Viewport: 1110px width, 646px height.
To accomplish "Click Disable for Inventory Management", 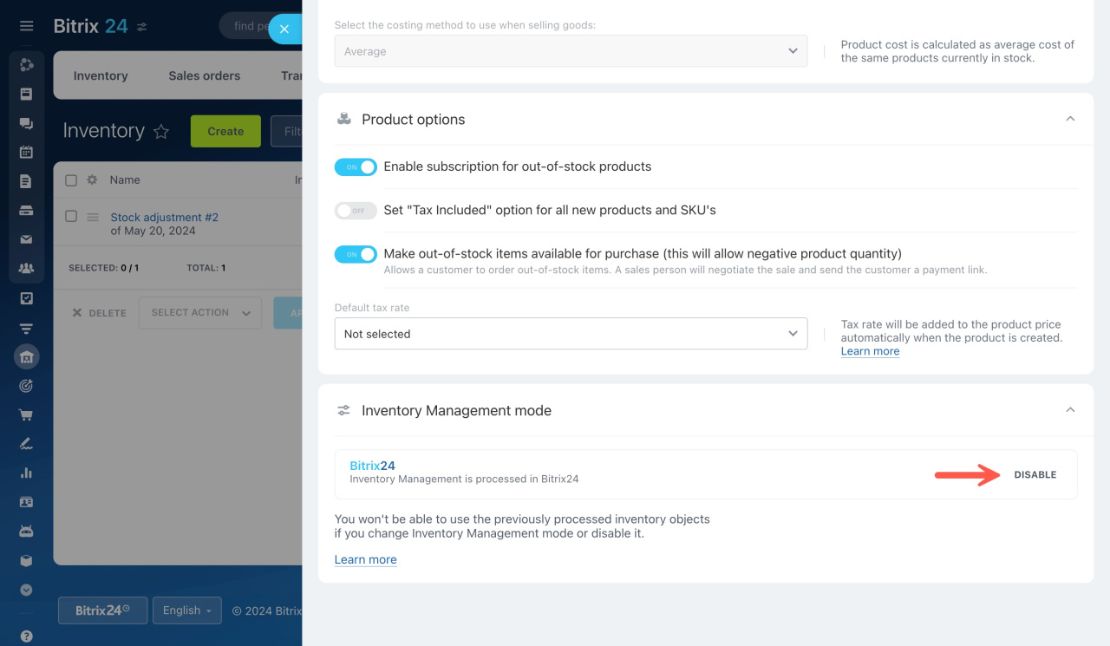I will (x=1035, y=475).
